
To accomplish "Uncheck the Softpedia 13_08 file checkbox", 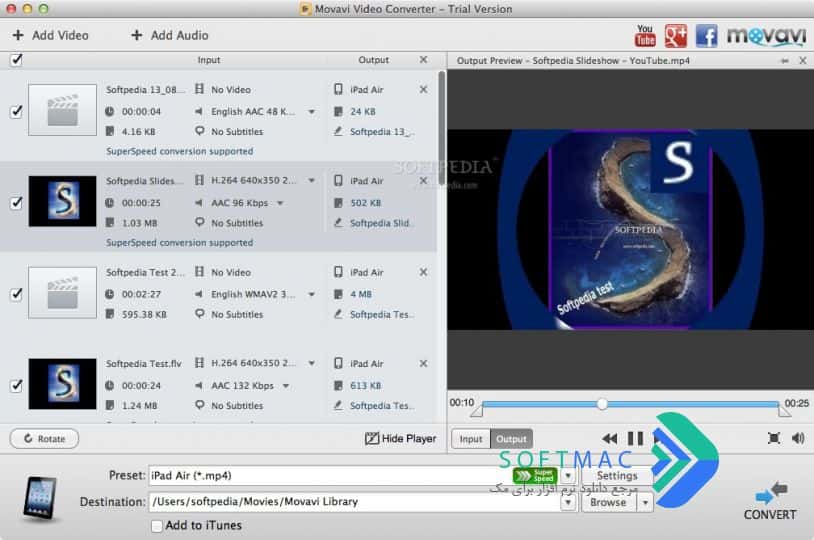I will point(16,111).
